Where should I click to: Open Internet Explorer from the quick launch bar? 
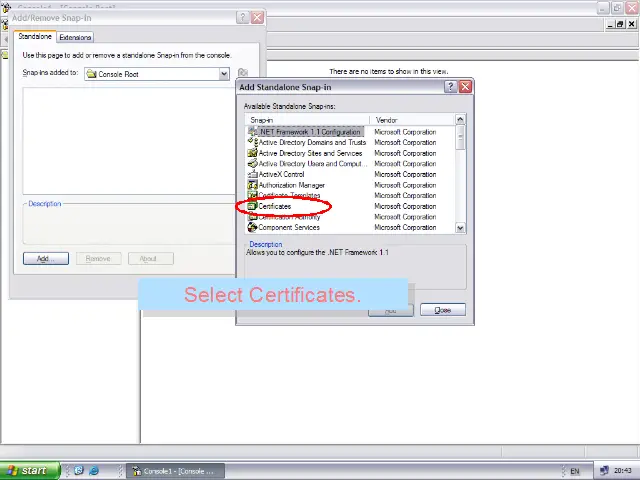[x=93, y=471]
